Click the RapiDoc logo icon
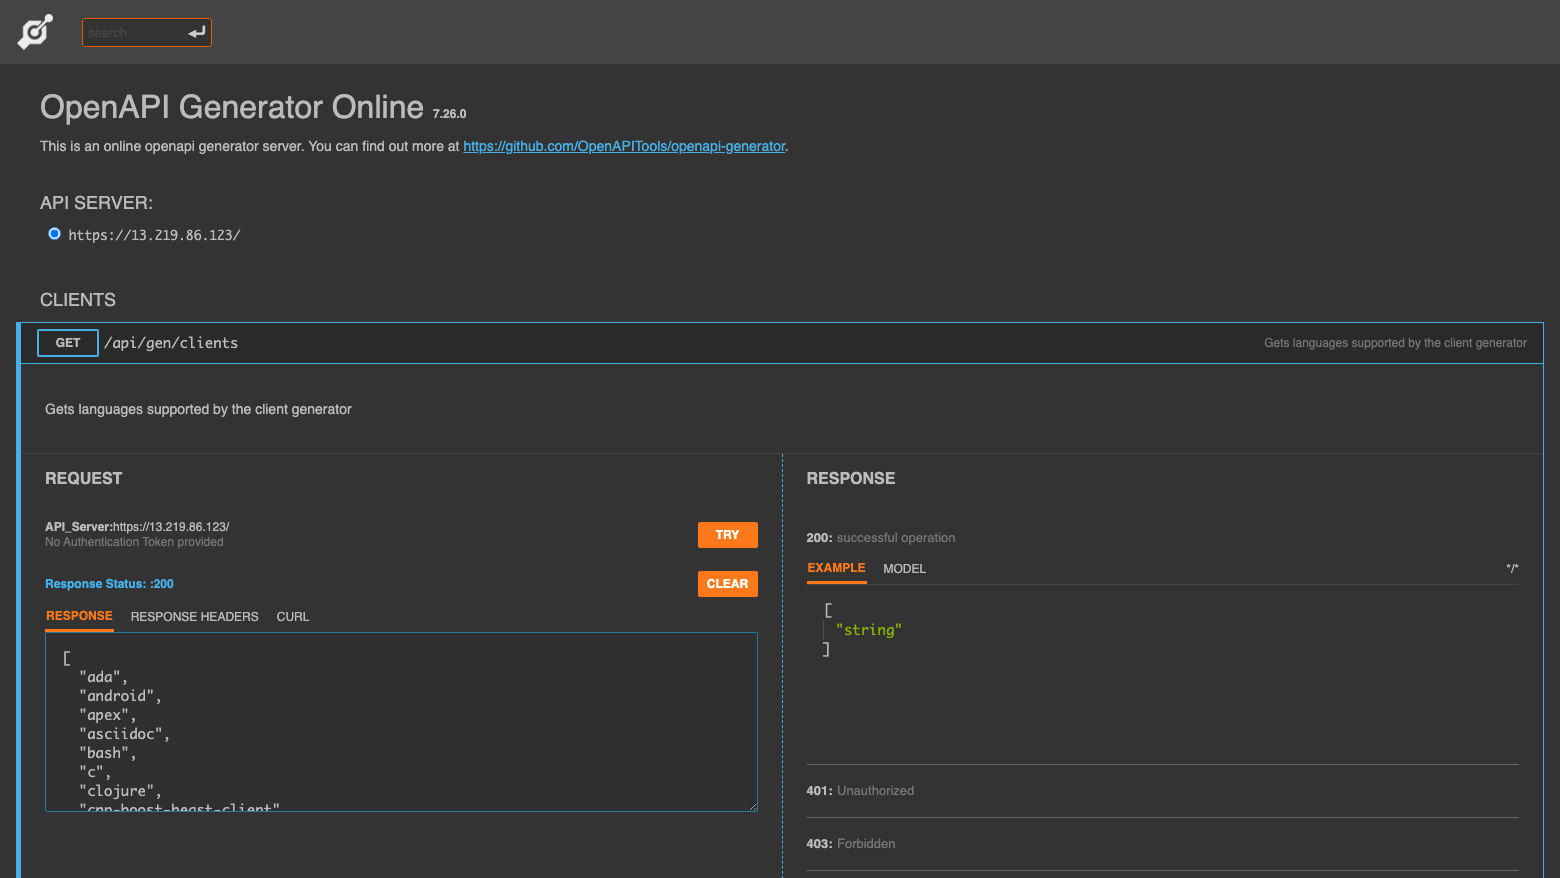This screenshot has height=878, width=1560. pos(35,32)
